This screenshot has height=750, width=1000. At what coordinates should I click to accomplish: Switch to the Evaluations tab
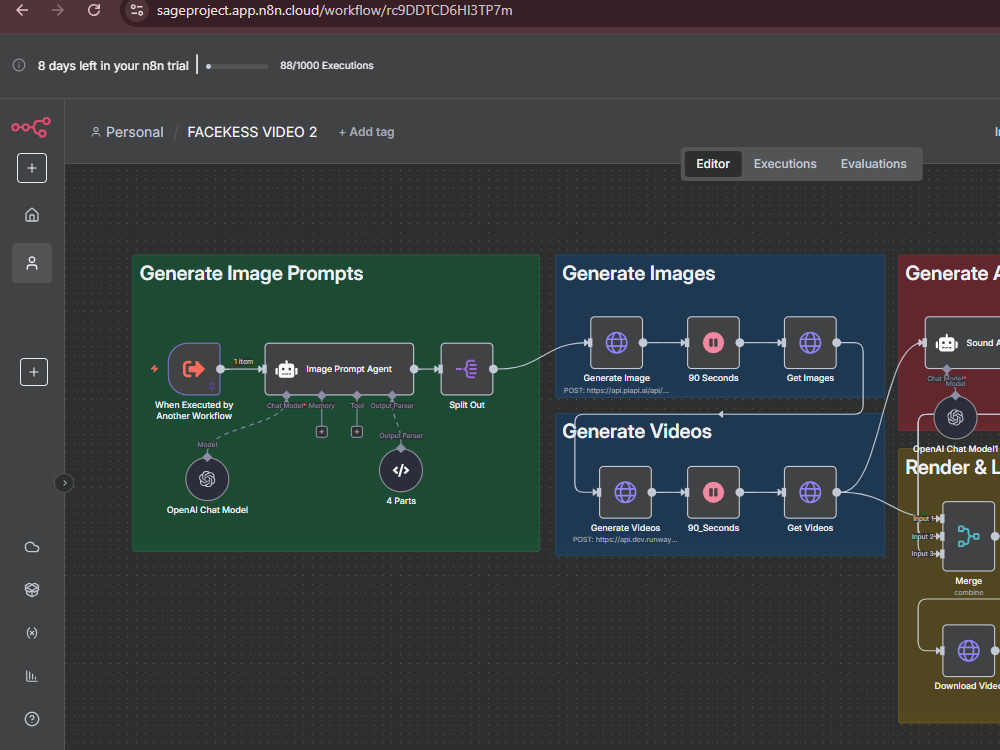pyautogui.click(x=873, y=164)
